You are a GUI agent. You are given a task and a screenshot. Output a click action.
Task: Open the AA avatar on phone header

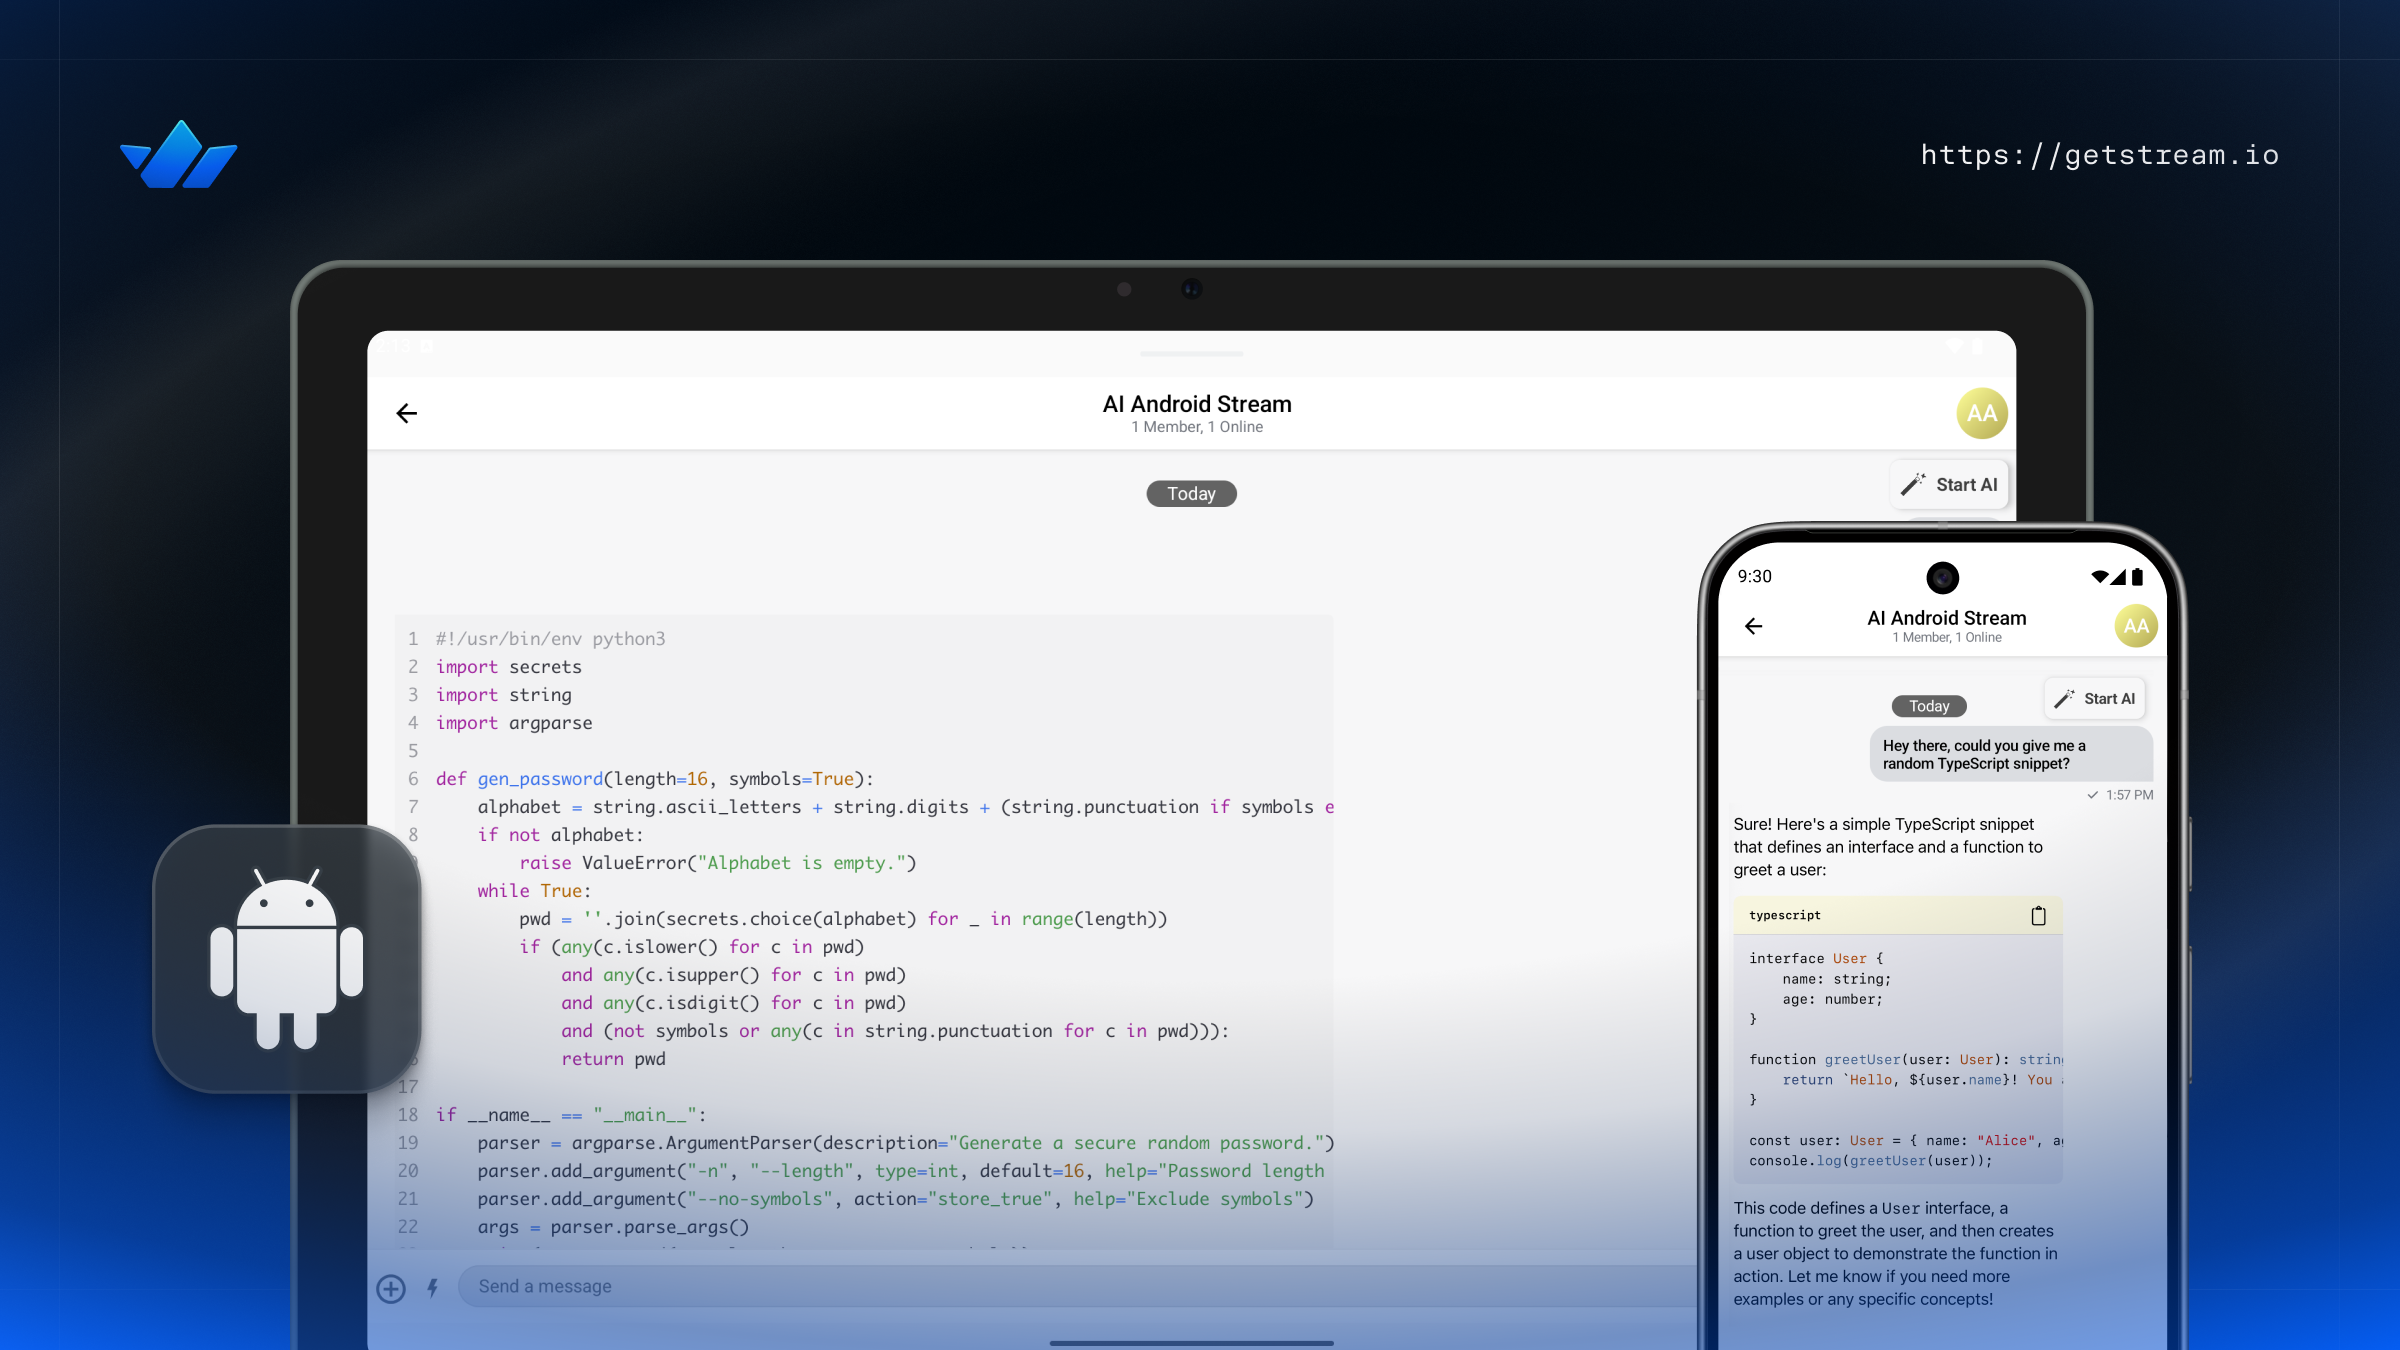2135,626
